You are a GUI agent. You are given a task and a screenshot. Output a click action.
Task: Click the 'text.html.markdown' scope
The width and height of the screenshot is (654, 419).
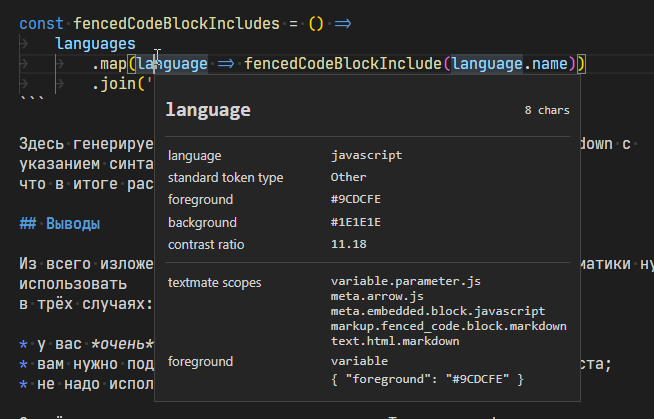click(x=395, y=341)
